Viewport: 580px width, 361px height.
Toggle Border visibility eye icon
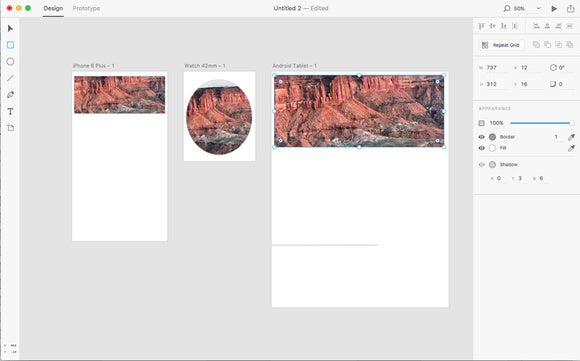click(481, 137)
